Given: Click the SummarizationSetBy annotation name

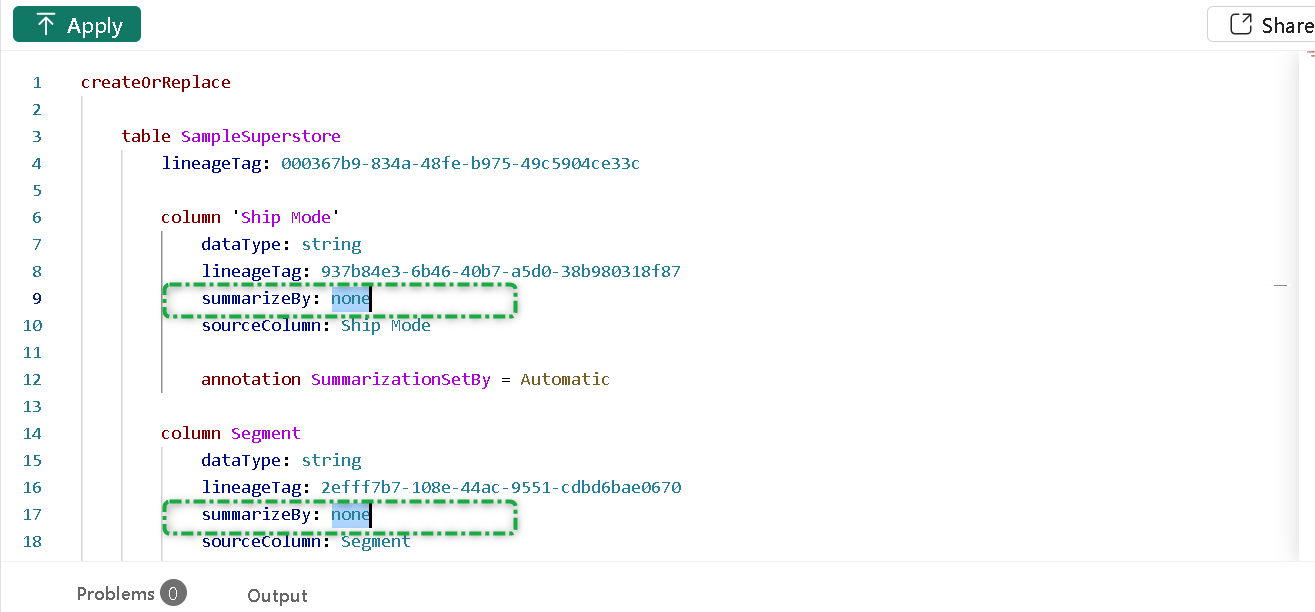Looking at the screenshot, I should [400, 379].
